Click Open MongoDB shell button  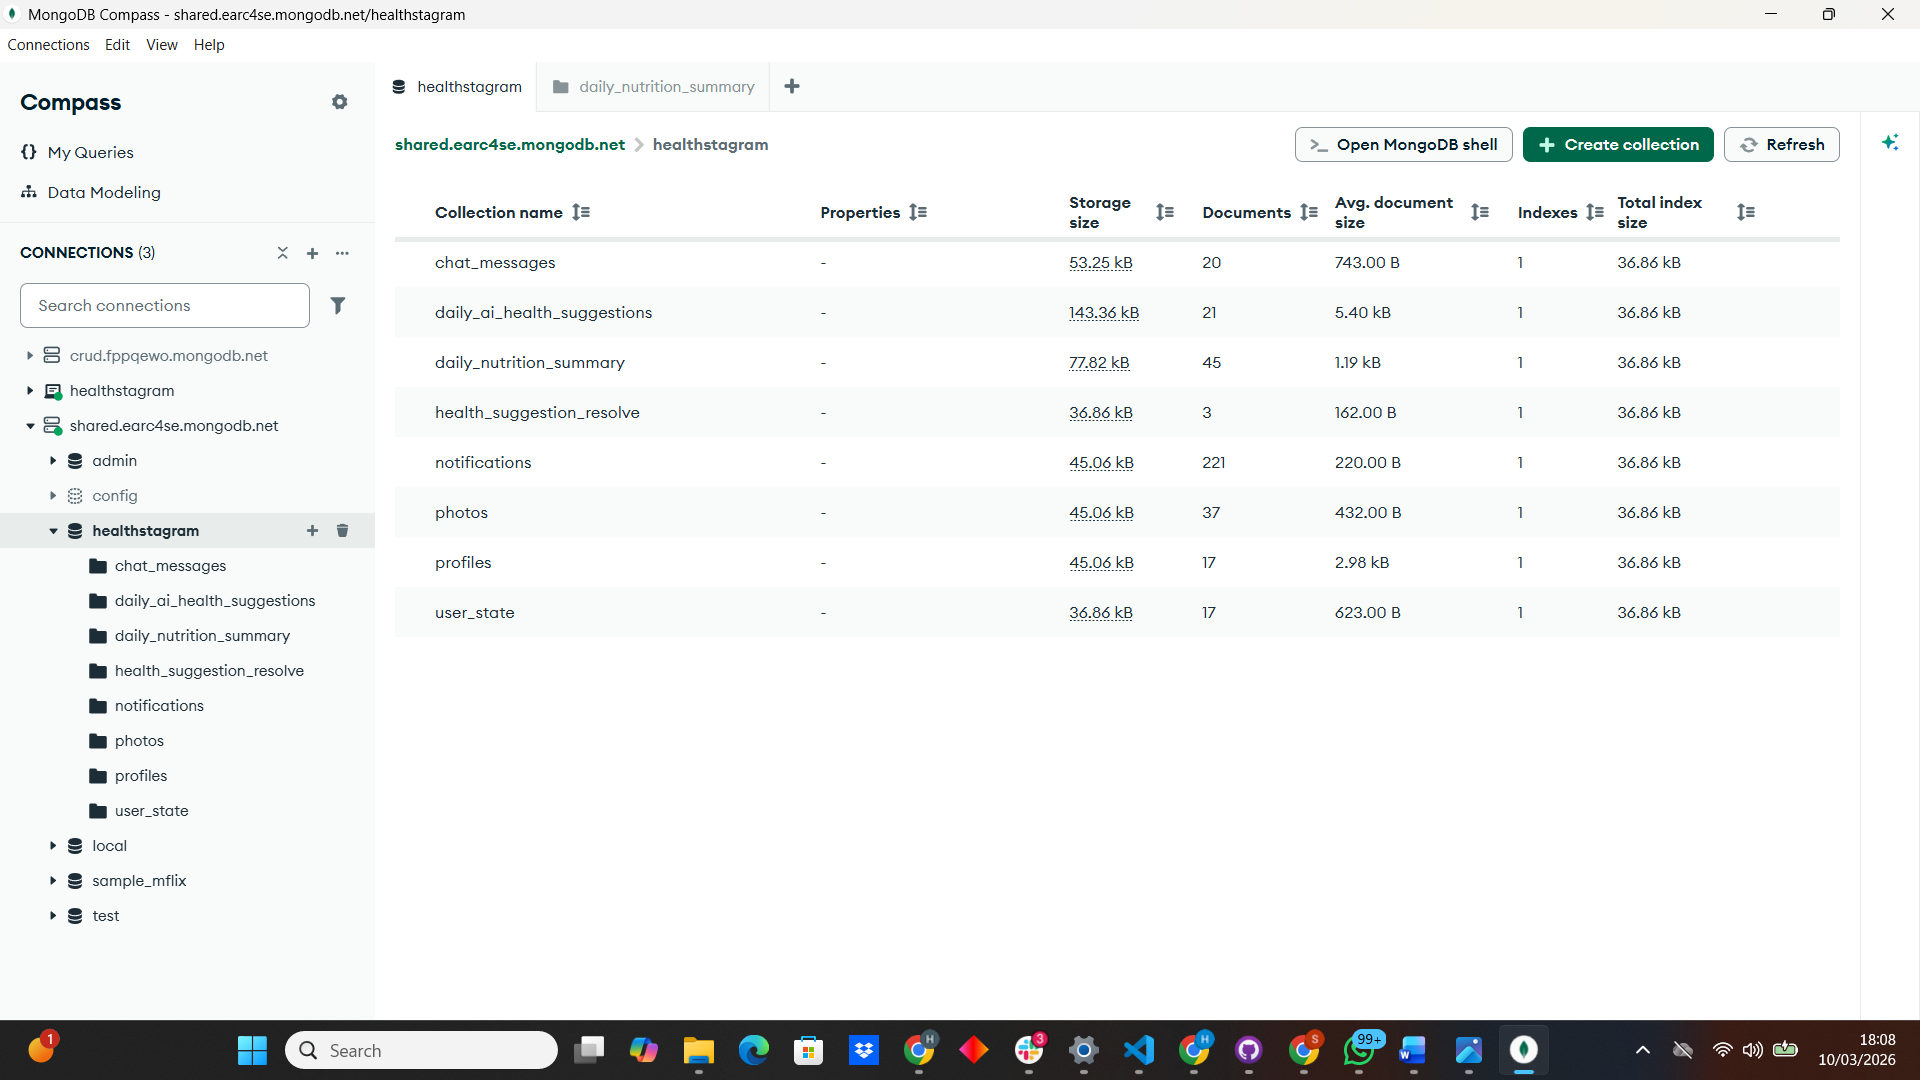[x=1403, y=144]
